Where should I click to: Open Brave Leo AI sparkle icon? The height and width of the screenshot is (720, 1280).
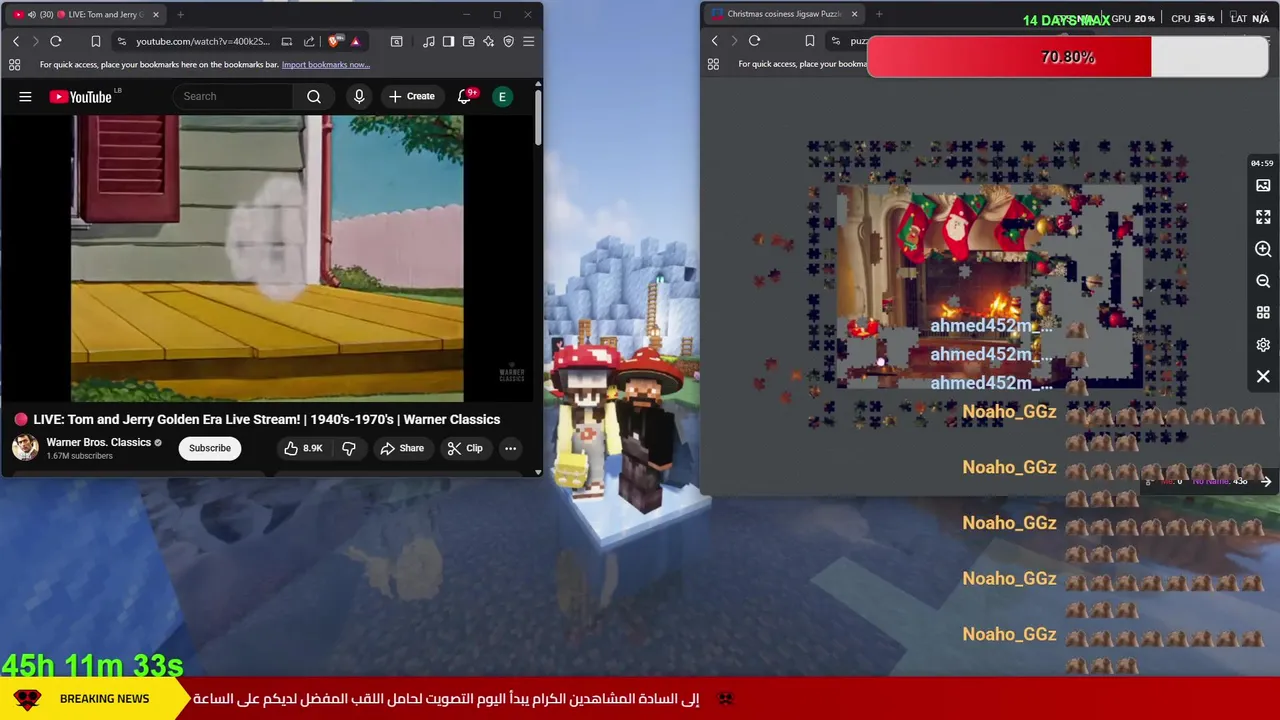pyautogui.click(x=488, y=41)
